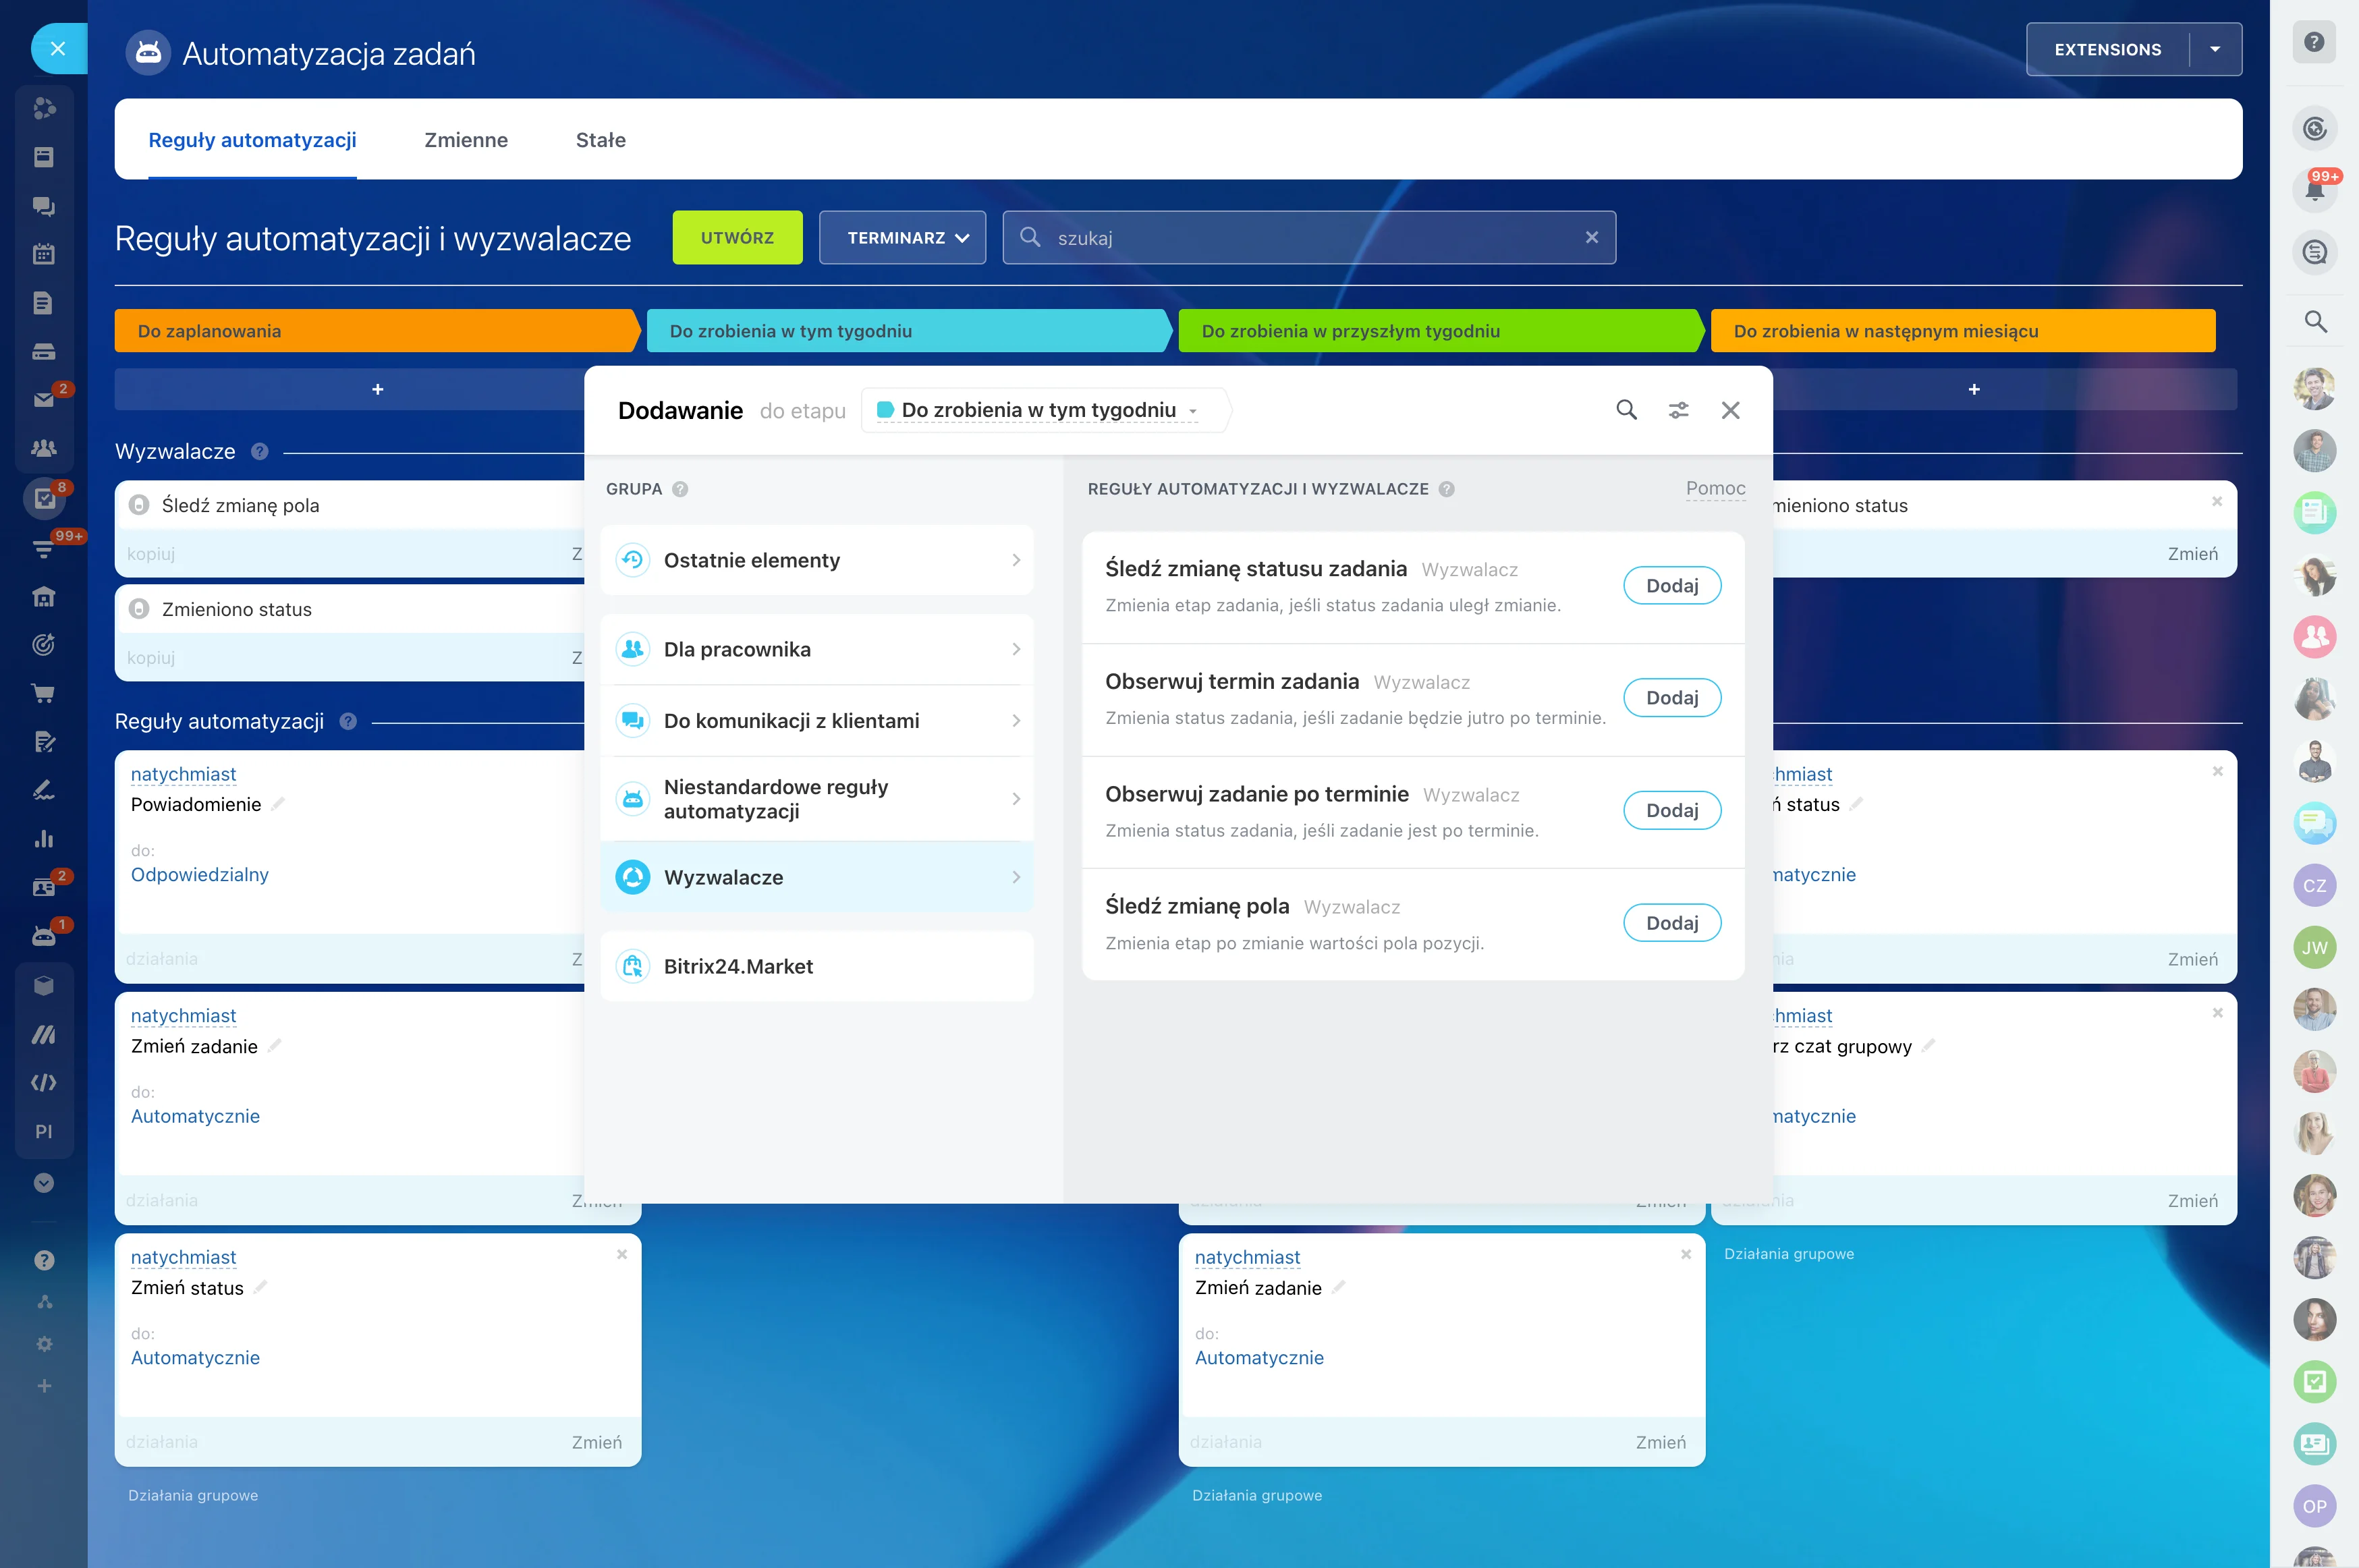Click the shopping cart icon in sidebar

[x=43, y=693]
